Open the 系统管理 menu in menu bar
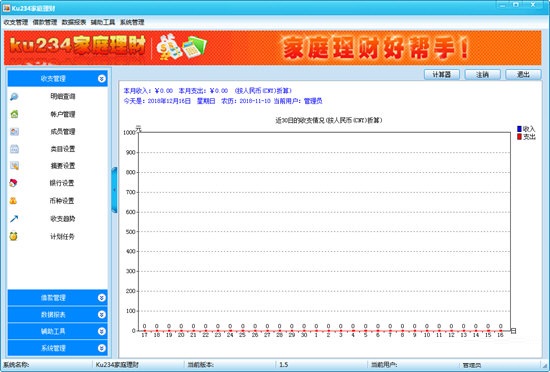 point(132,22)
